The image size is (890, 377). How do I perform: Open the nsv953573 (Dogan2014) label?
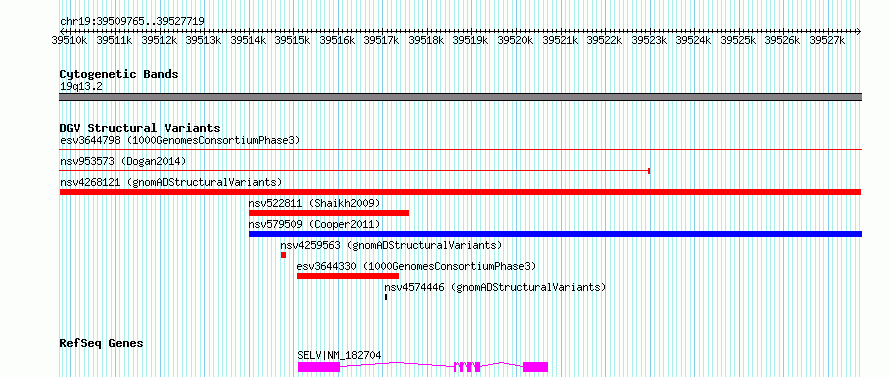(123, 161)
